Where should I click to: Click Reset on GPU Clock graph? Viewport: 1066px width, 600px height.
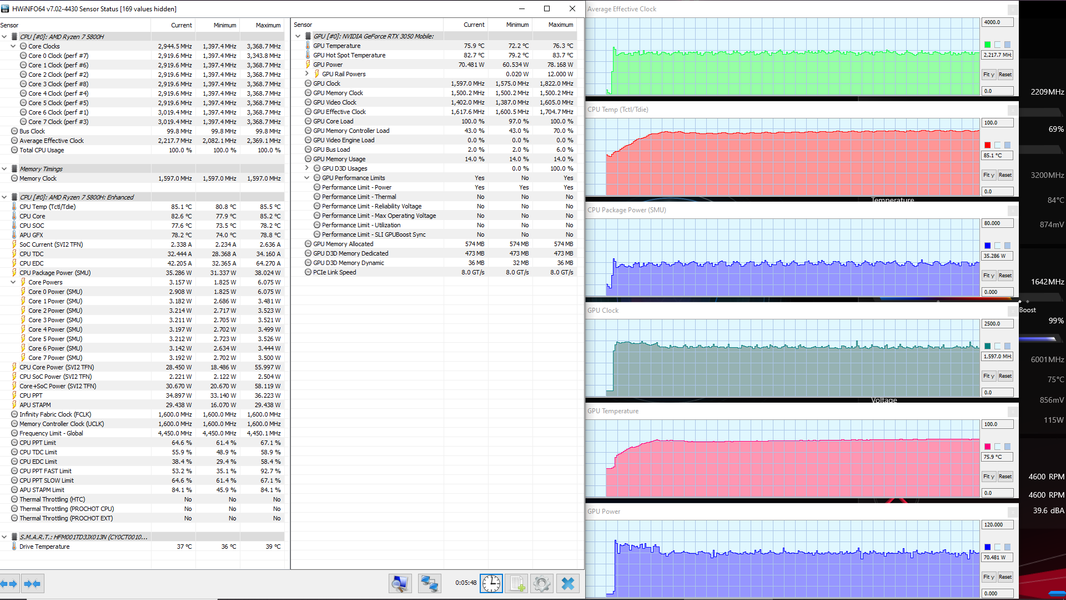pyautogui.click(x=1005, y=376)
